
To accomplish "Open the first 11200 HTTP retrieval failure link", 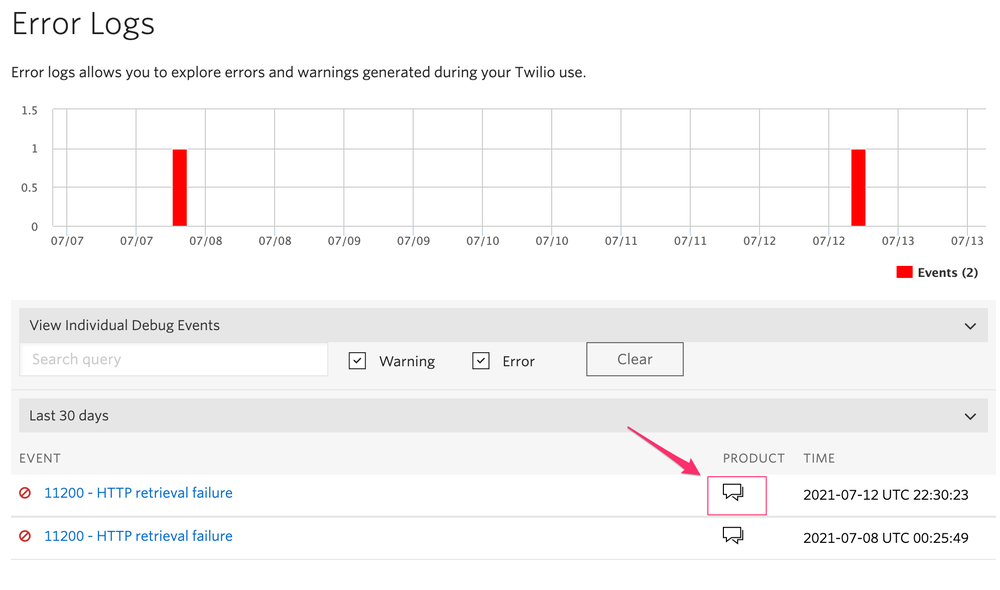I will point(137,492).
